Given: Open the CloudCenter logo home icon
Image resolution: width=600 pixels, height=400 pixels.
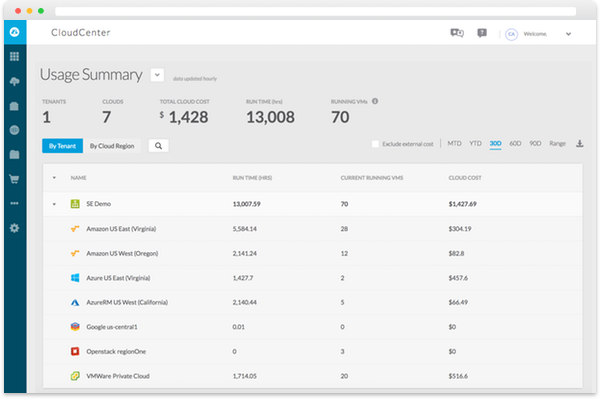Looking at the screenshot, I should pyautogui.click(x=15, y=32).
